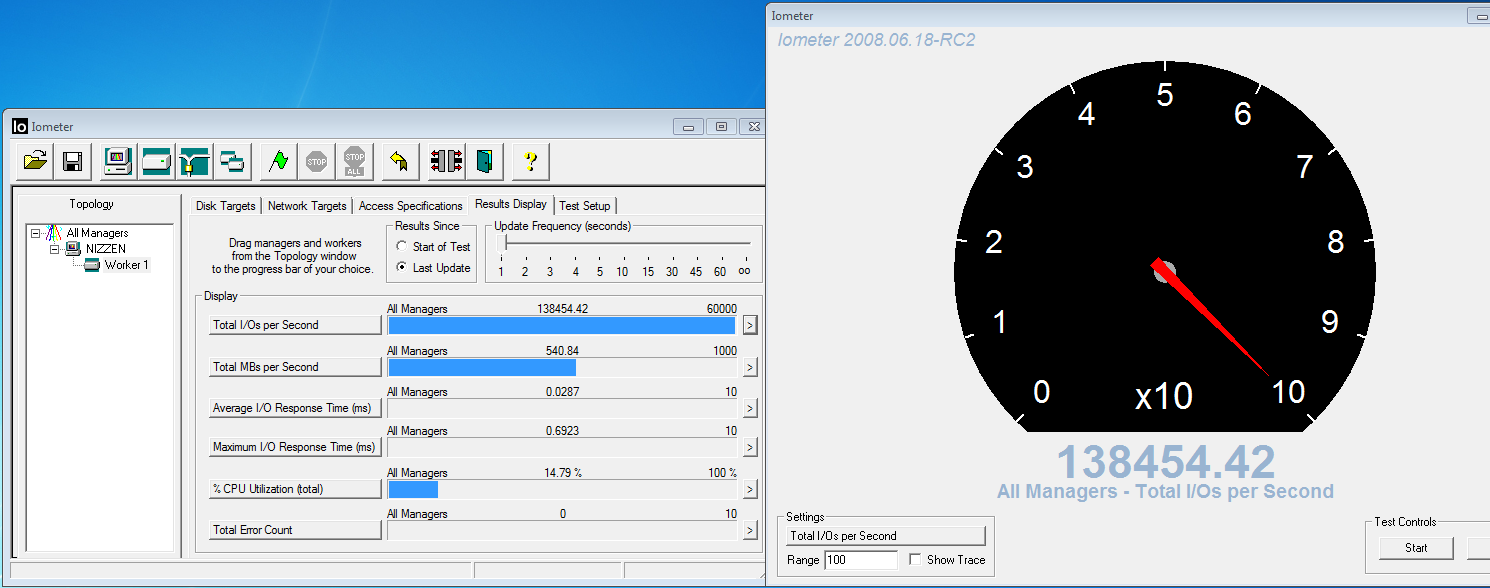Image resolution: width=1490 pixels, height=588 pixels.
Task: Add a new network worker
Action: [x=194, y=160]
